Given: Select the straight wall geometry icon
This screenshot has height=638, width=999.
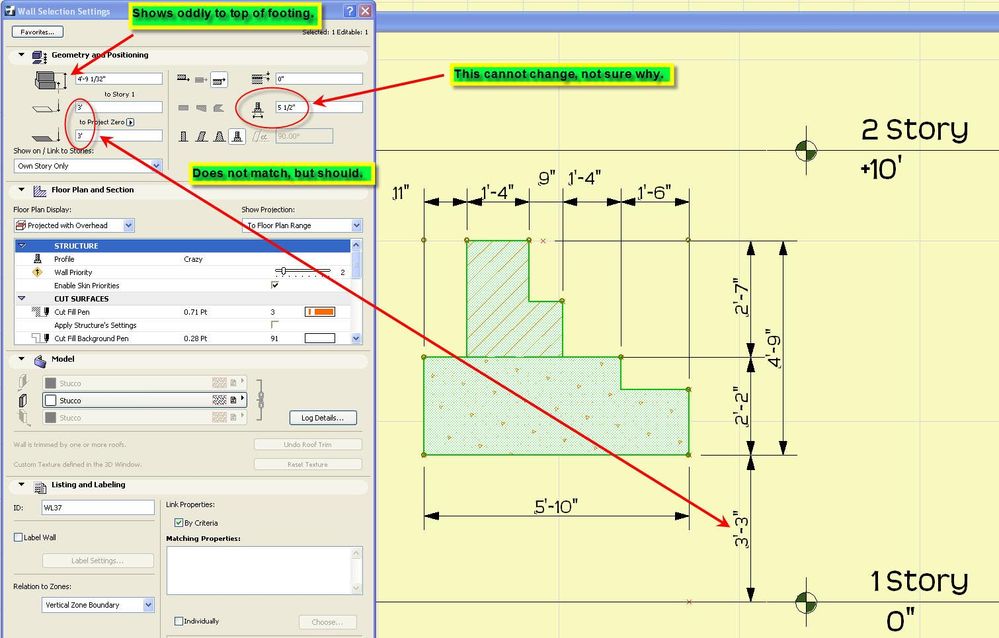Looking at the screenshot, I should pyautogui.click(x=183, y=108).
